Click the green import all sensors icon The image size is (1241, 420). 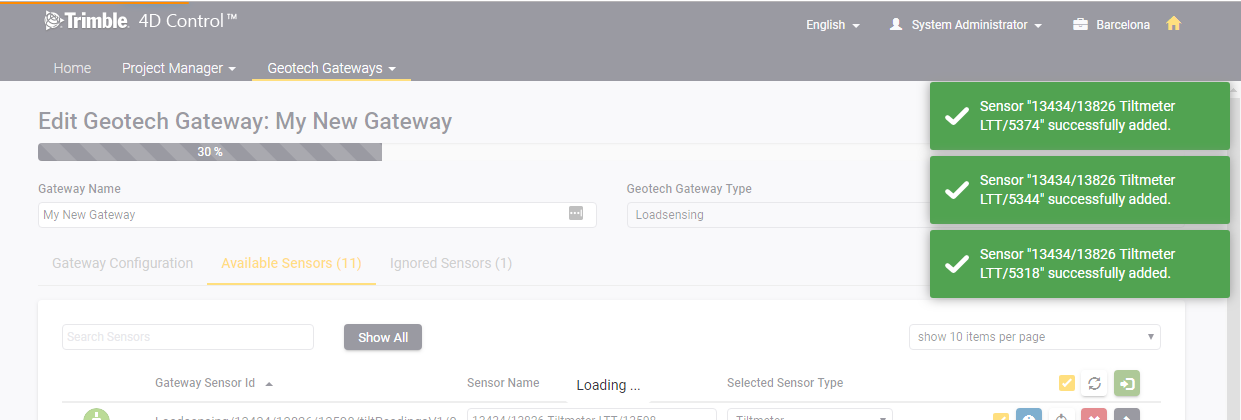pyautogui.click(x=1127, y=383)
